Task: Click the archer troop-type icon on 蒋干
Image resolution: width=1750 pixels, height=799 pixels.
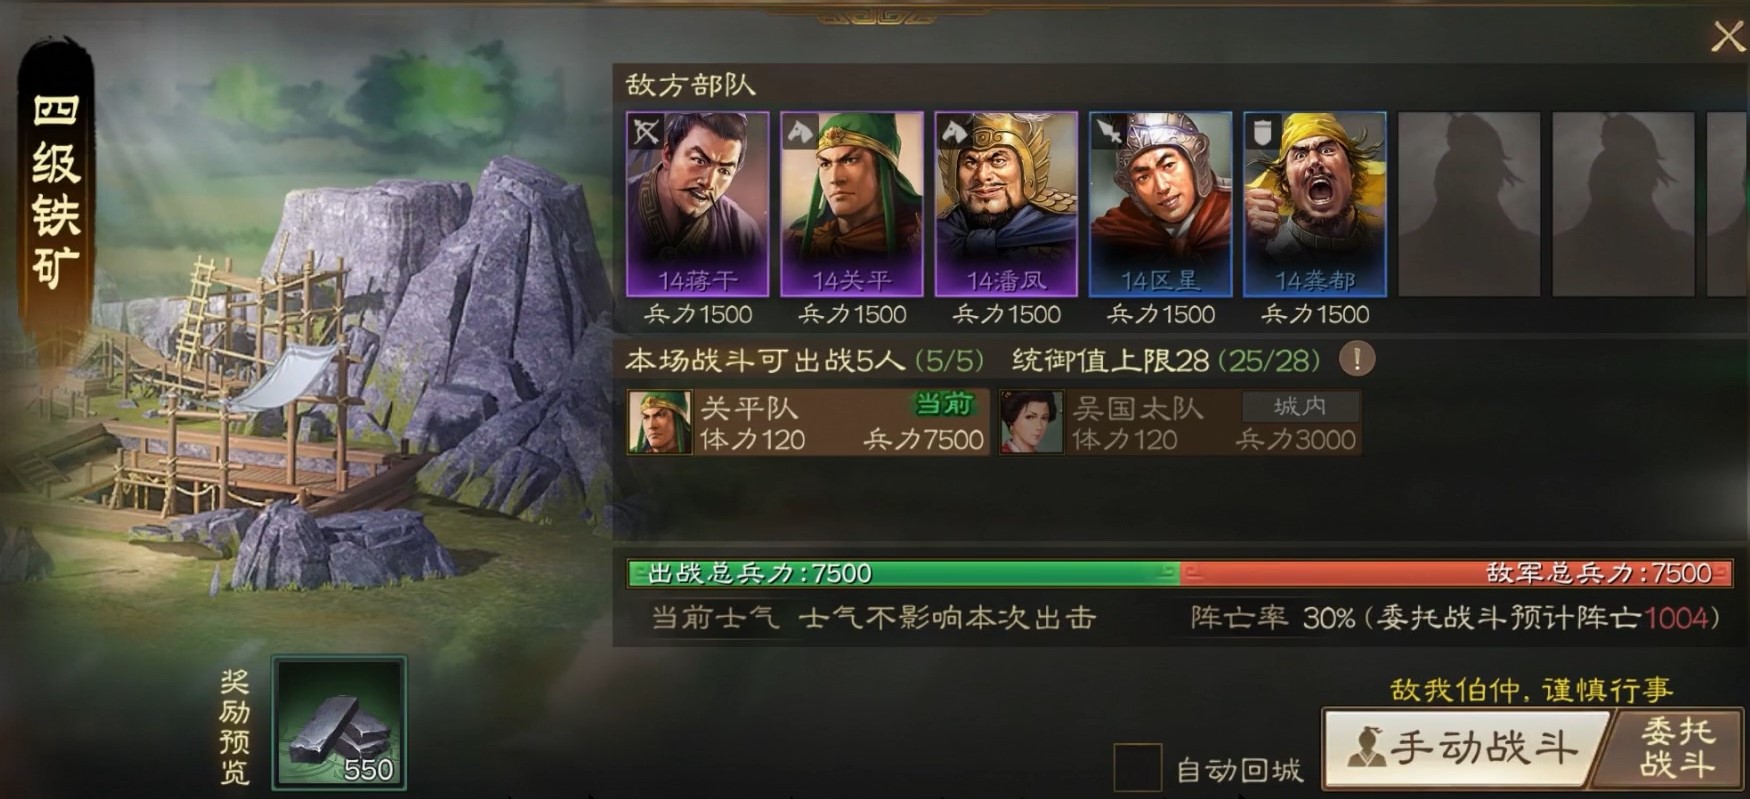Action: tap(646, 132)
